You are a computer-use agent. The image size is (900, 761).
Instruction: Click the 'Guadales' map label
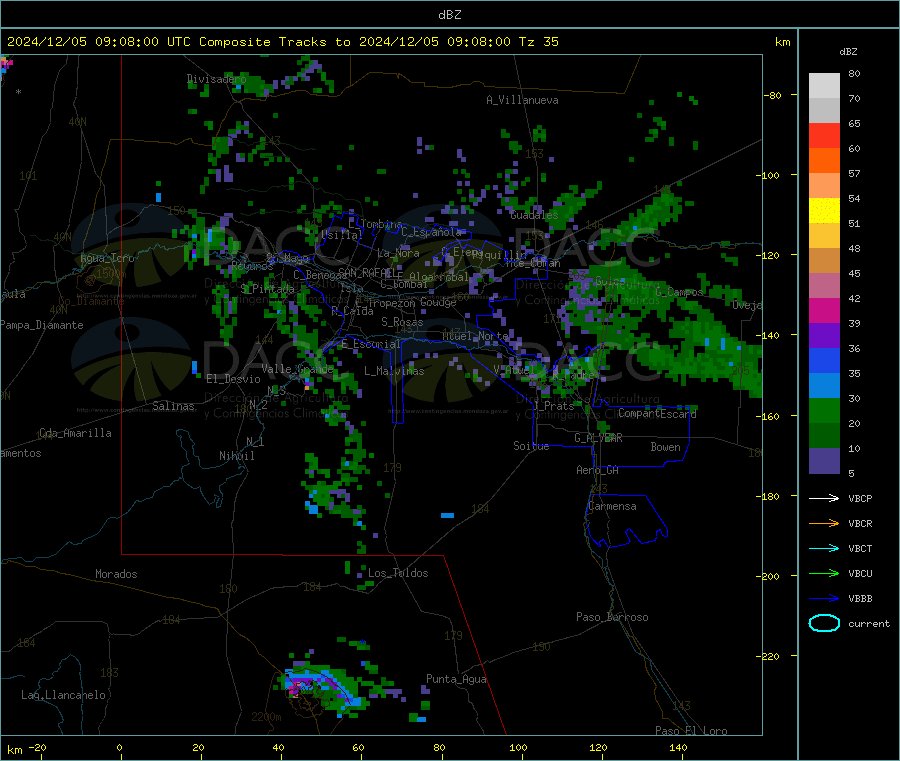coord(534,215)
